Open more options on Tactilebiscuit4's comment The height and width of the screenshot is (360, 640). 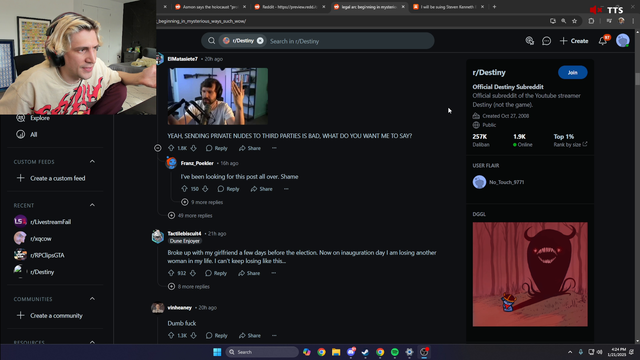coord(273,273)
